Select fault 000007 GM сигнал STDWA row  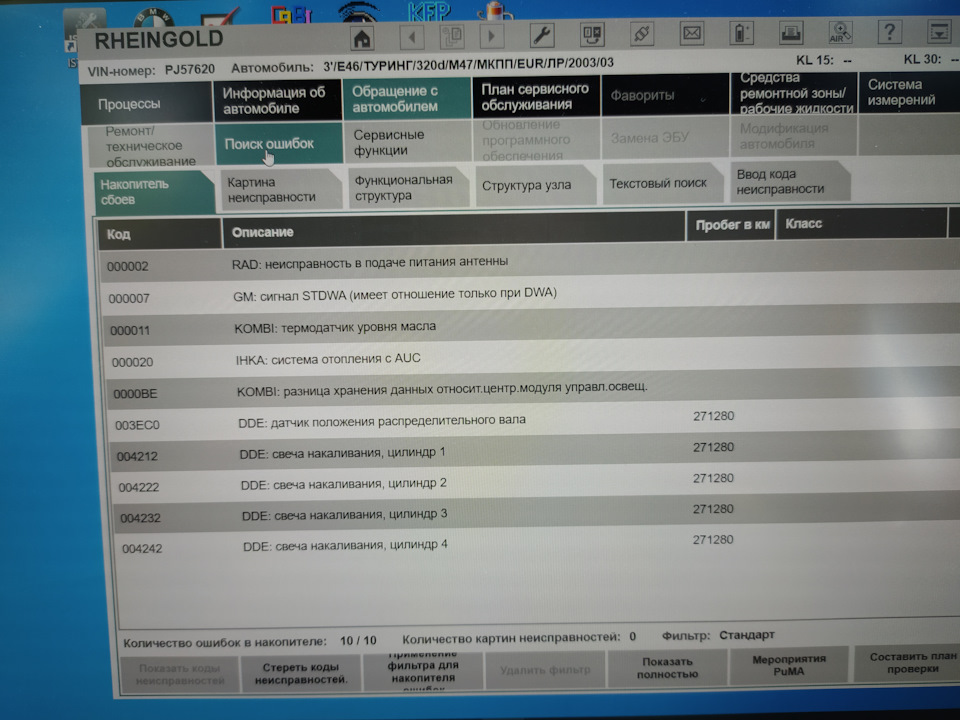[531, 294]
